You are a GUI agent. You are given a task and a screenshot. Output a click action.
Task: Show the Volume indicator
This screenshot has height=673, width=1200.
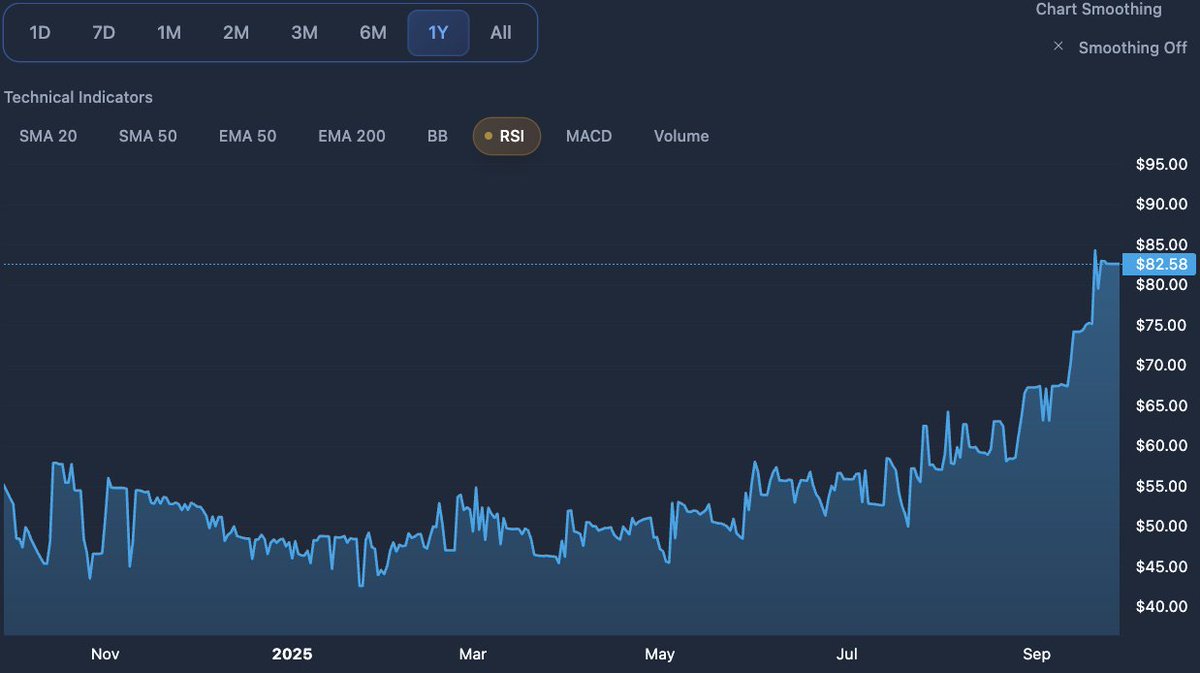(x=681, y=136)
